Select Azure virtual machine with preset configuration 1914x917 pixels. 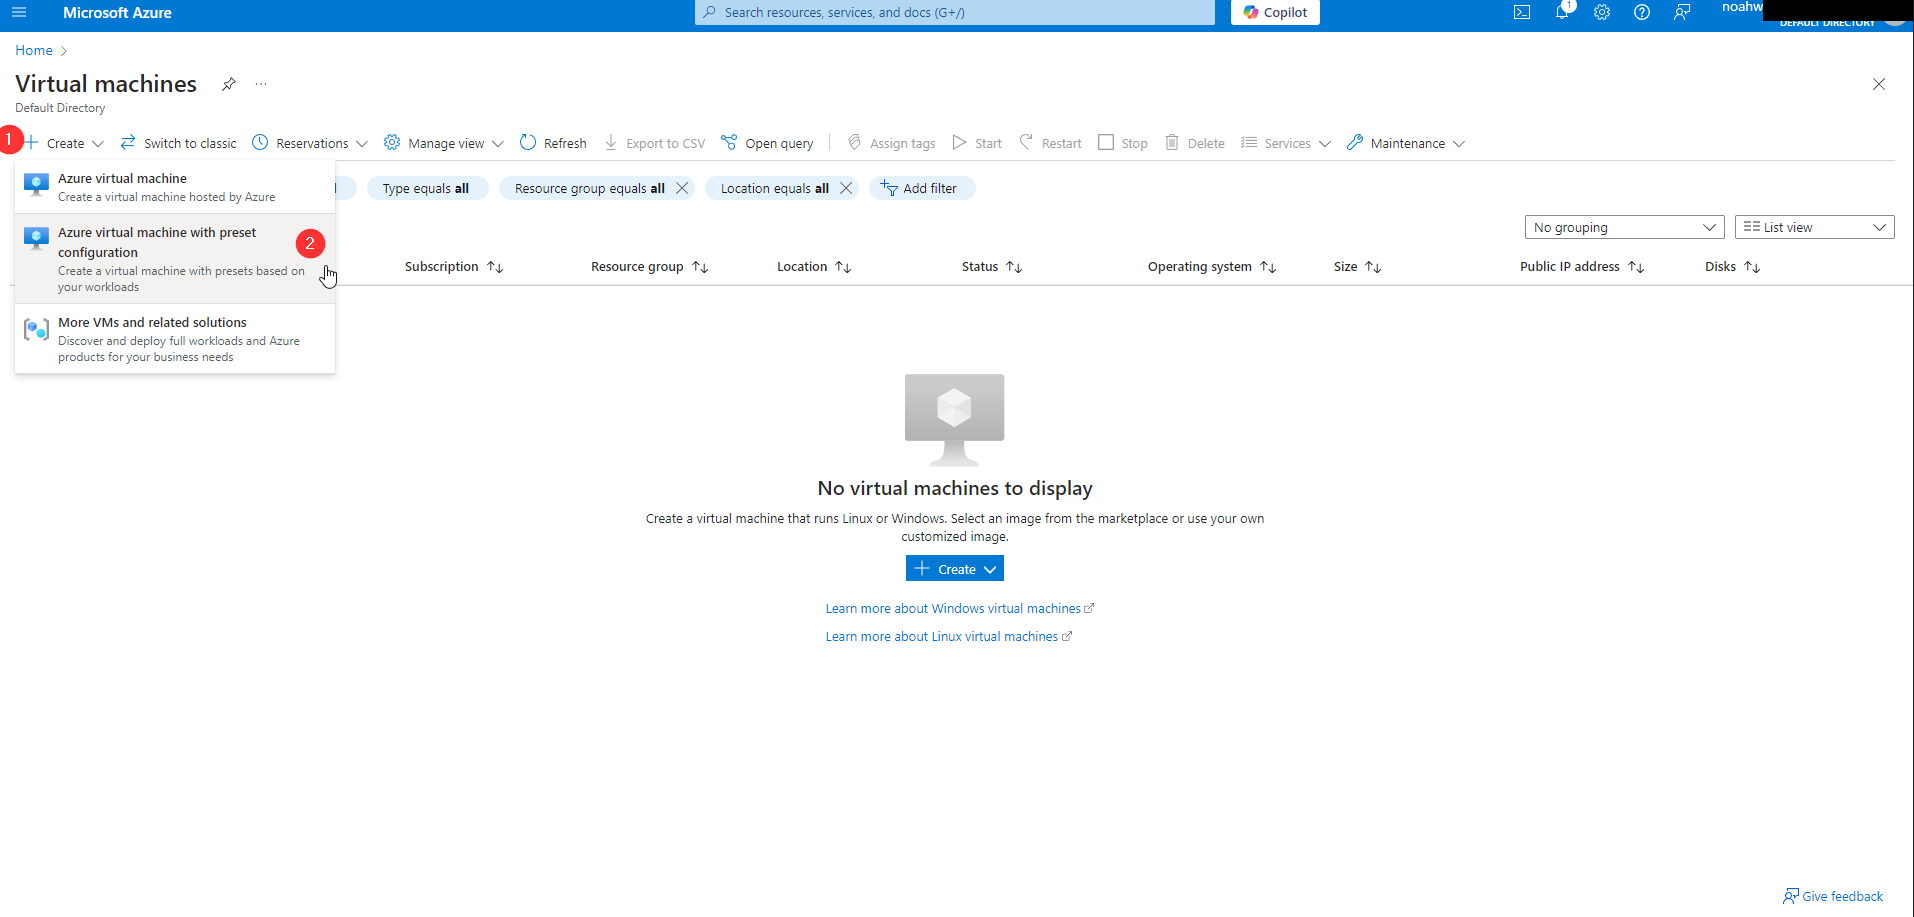pos(175,259)
